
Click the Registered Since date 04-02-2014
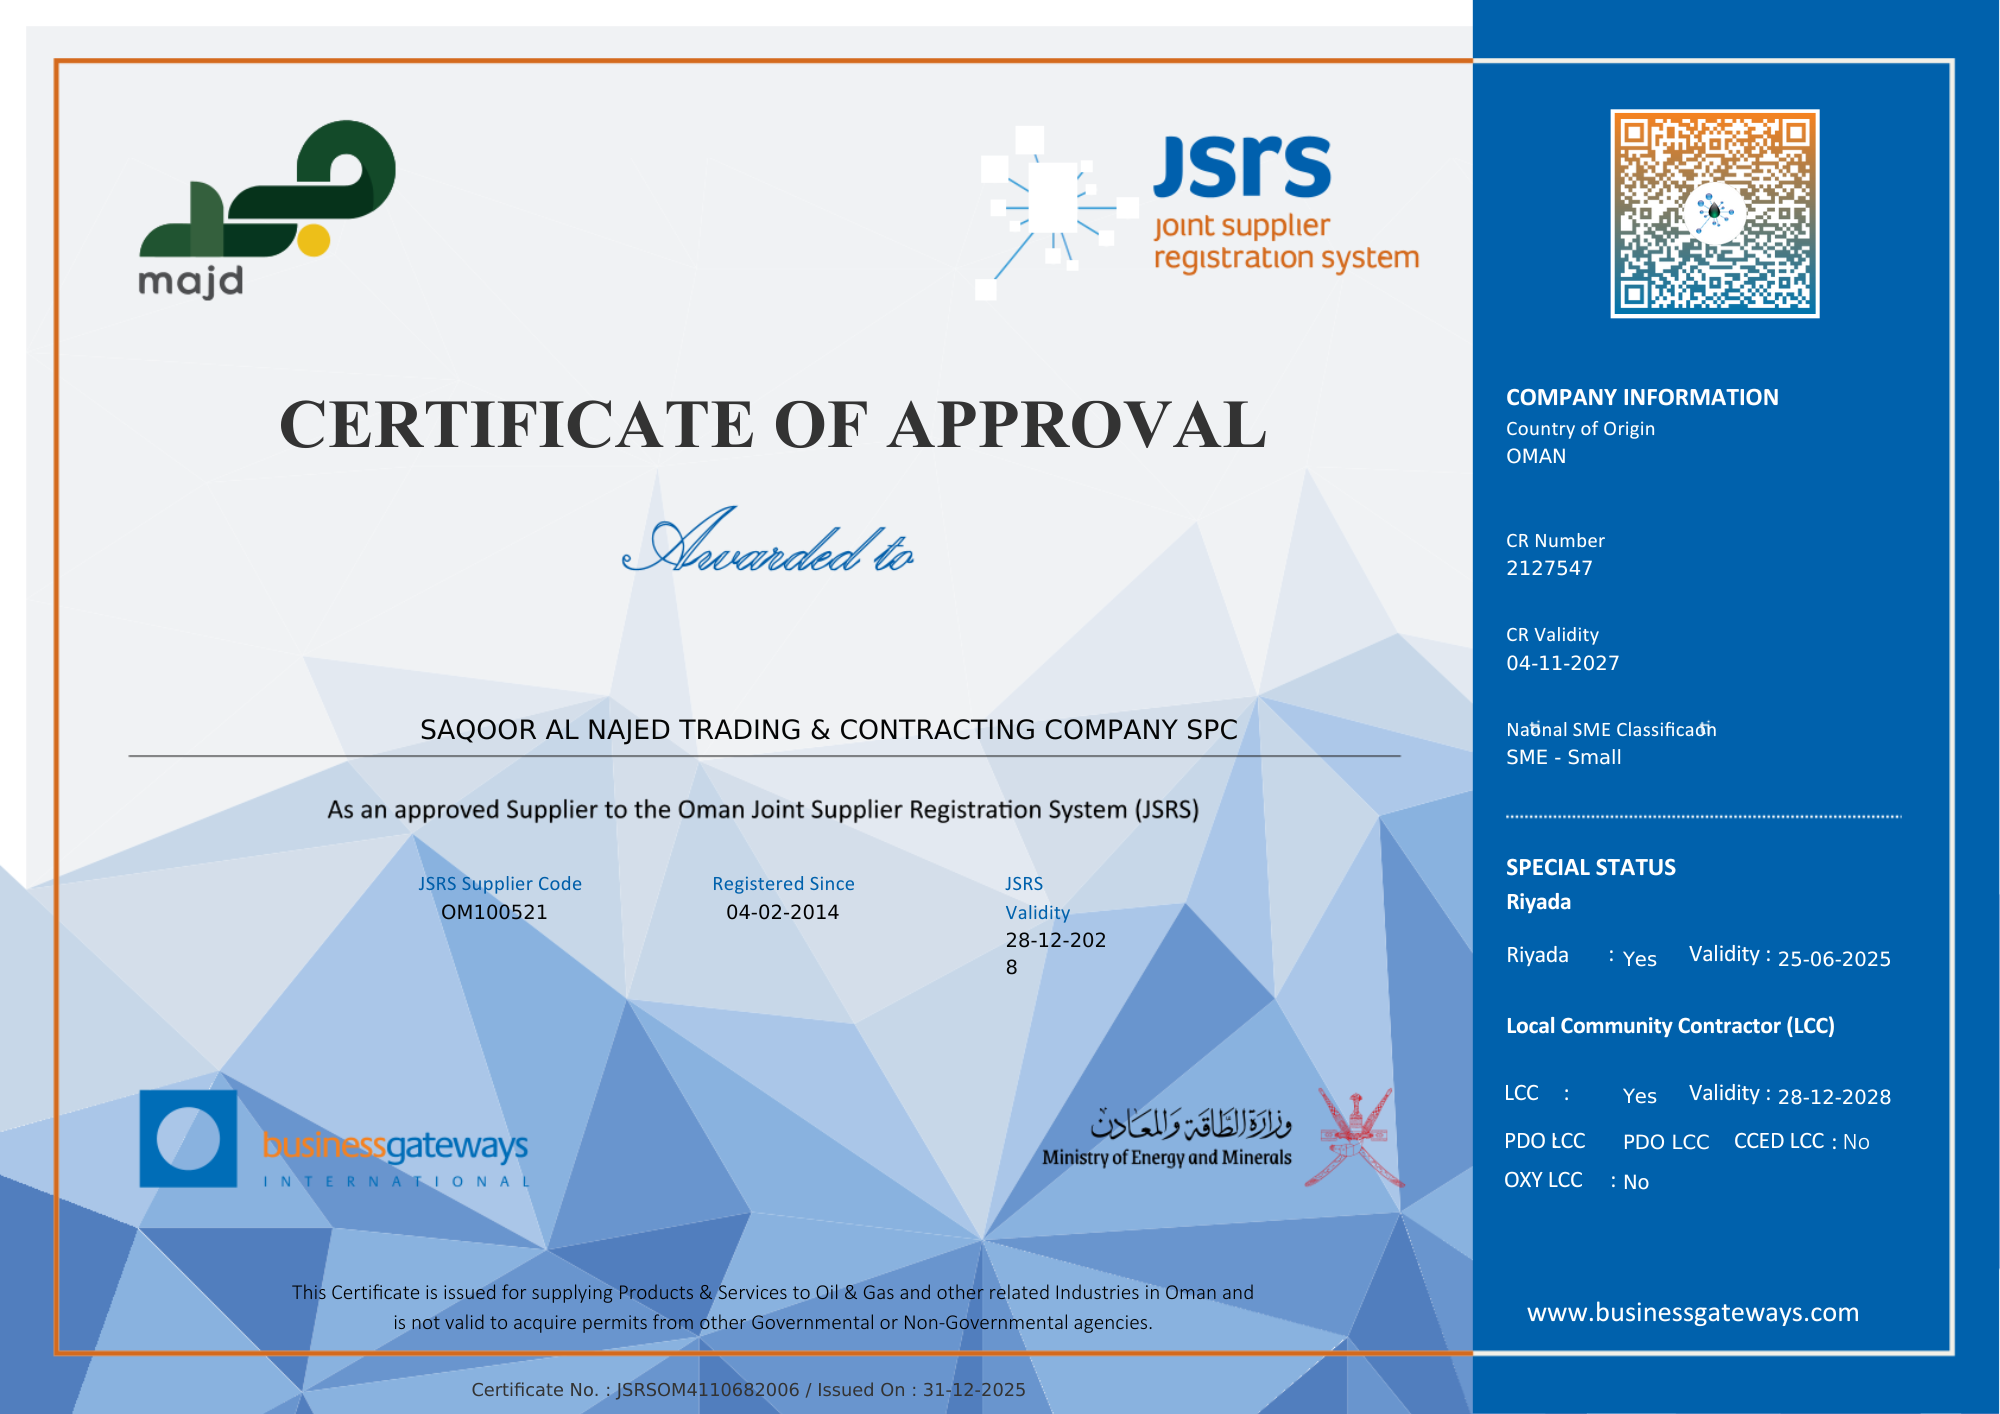782,912
